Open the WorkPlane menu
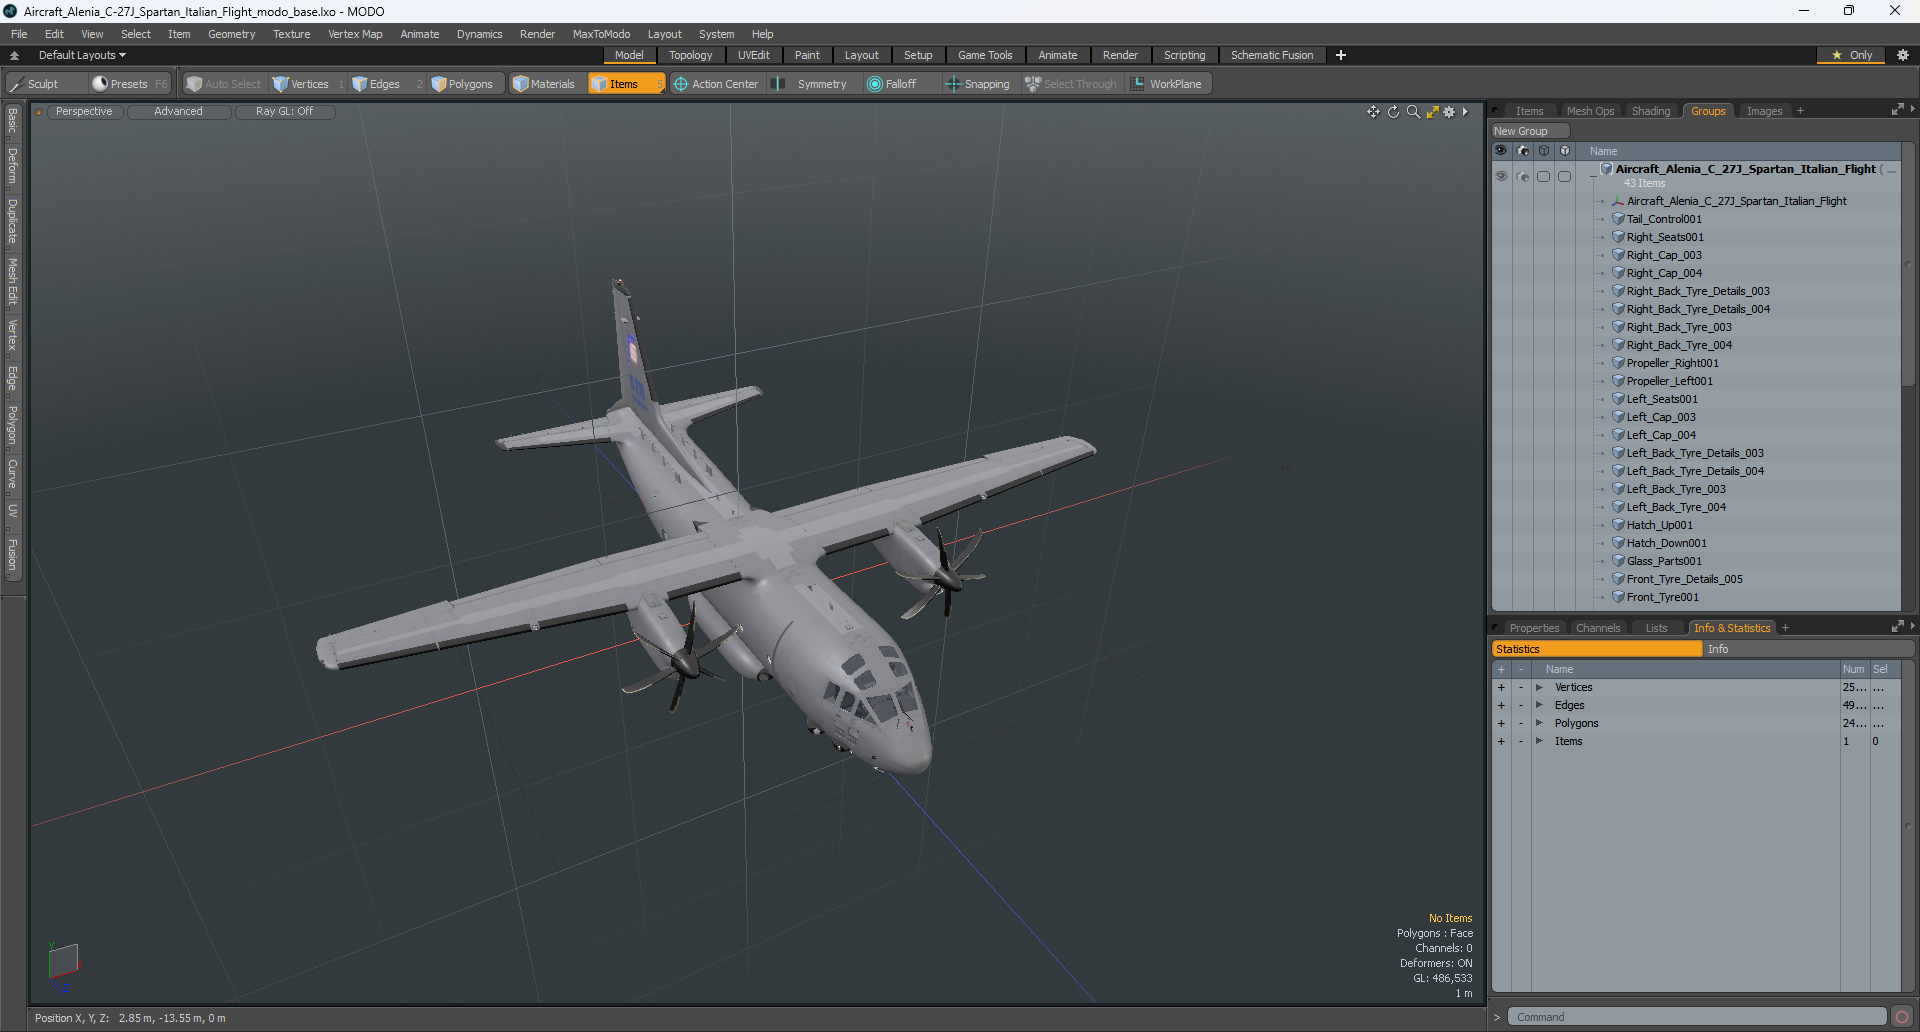Screen dimensions: 1920x1032 tap(1168, 84)
